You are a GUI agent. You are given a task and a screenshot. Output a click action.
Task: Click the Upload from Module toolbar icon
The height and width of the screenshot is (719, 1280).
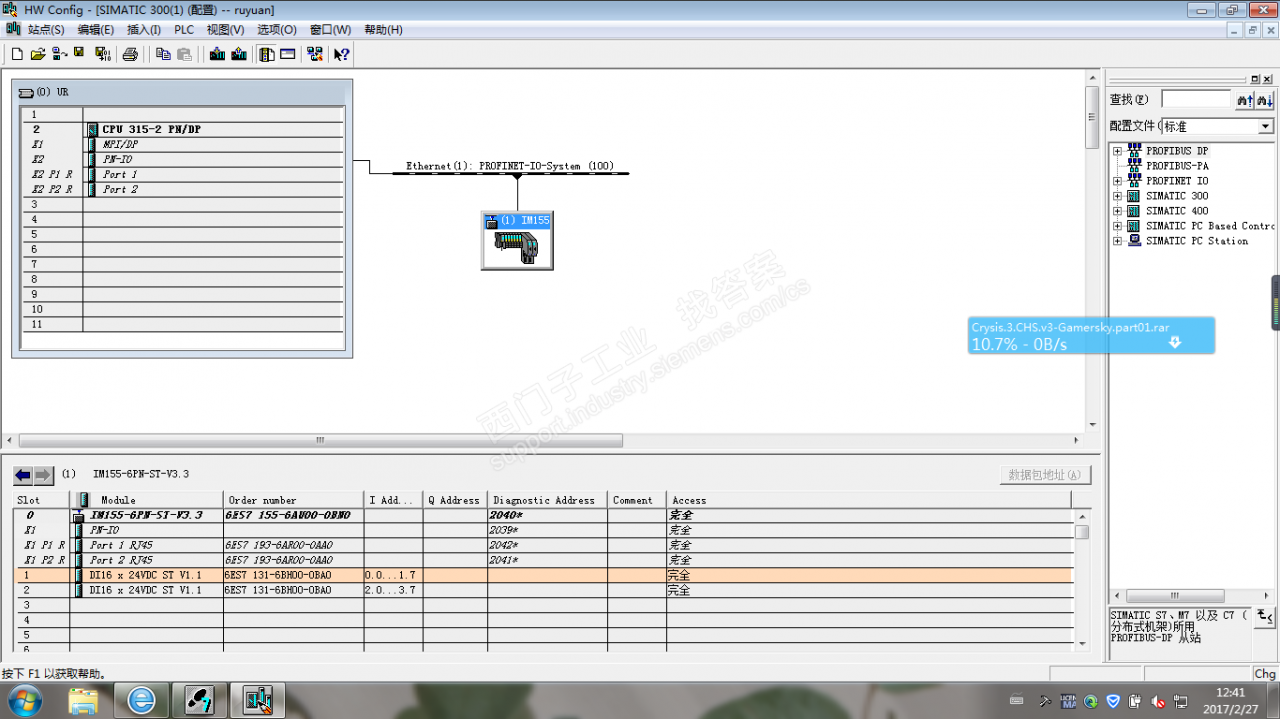tap(239, 54)
